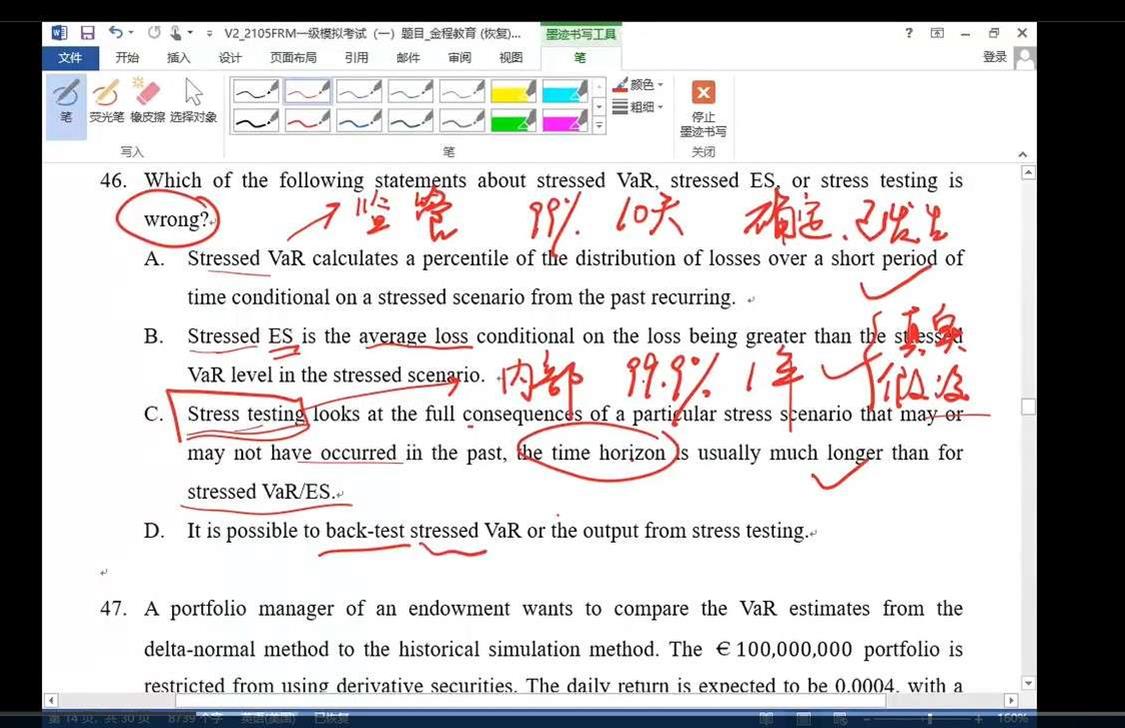Click the word "wrong?" in question 46

click(176, 219)
